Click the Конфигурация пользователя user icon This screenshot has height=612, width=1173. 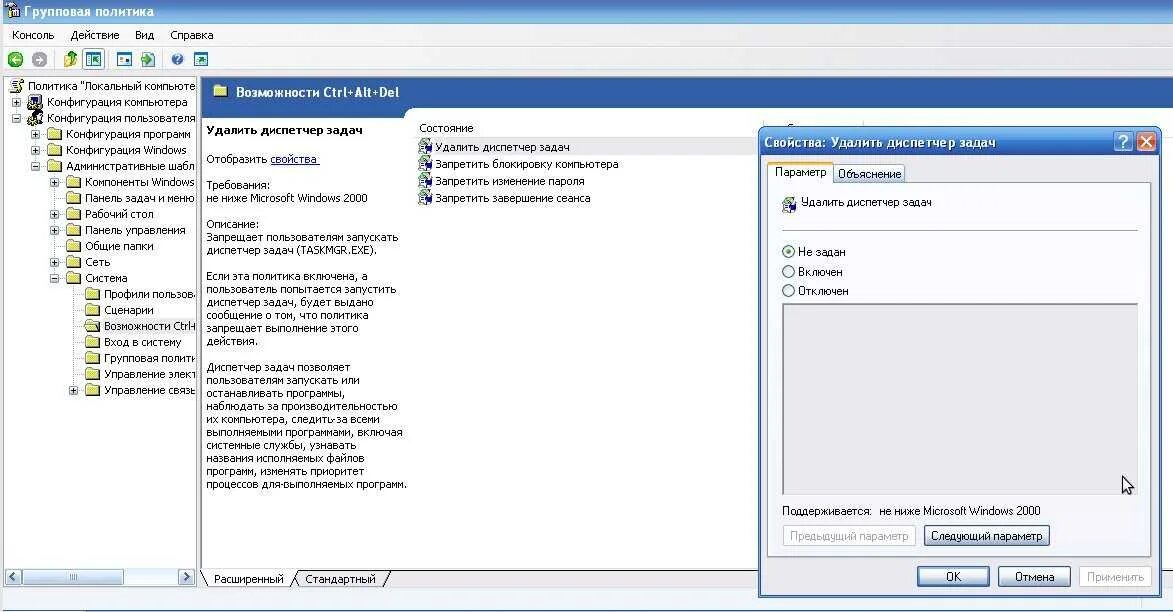[35, 118]
